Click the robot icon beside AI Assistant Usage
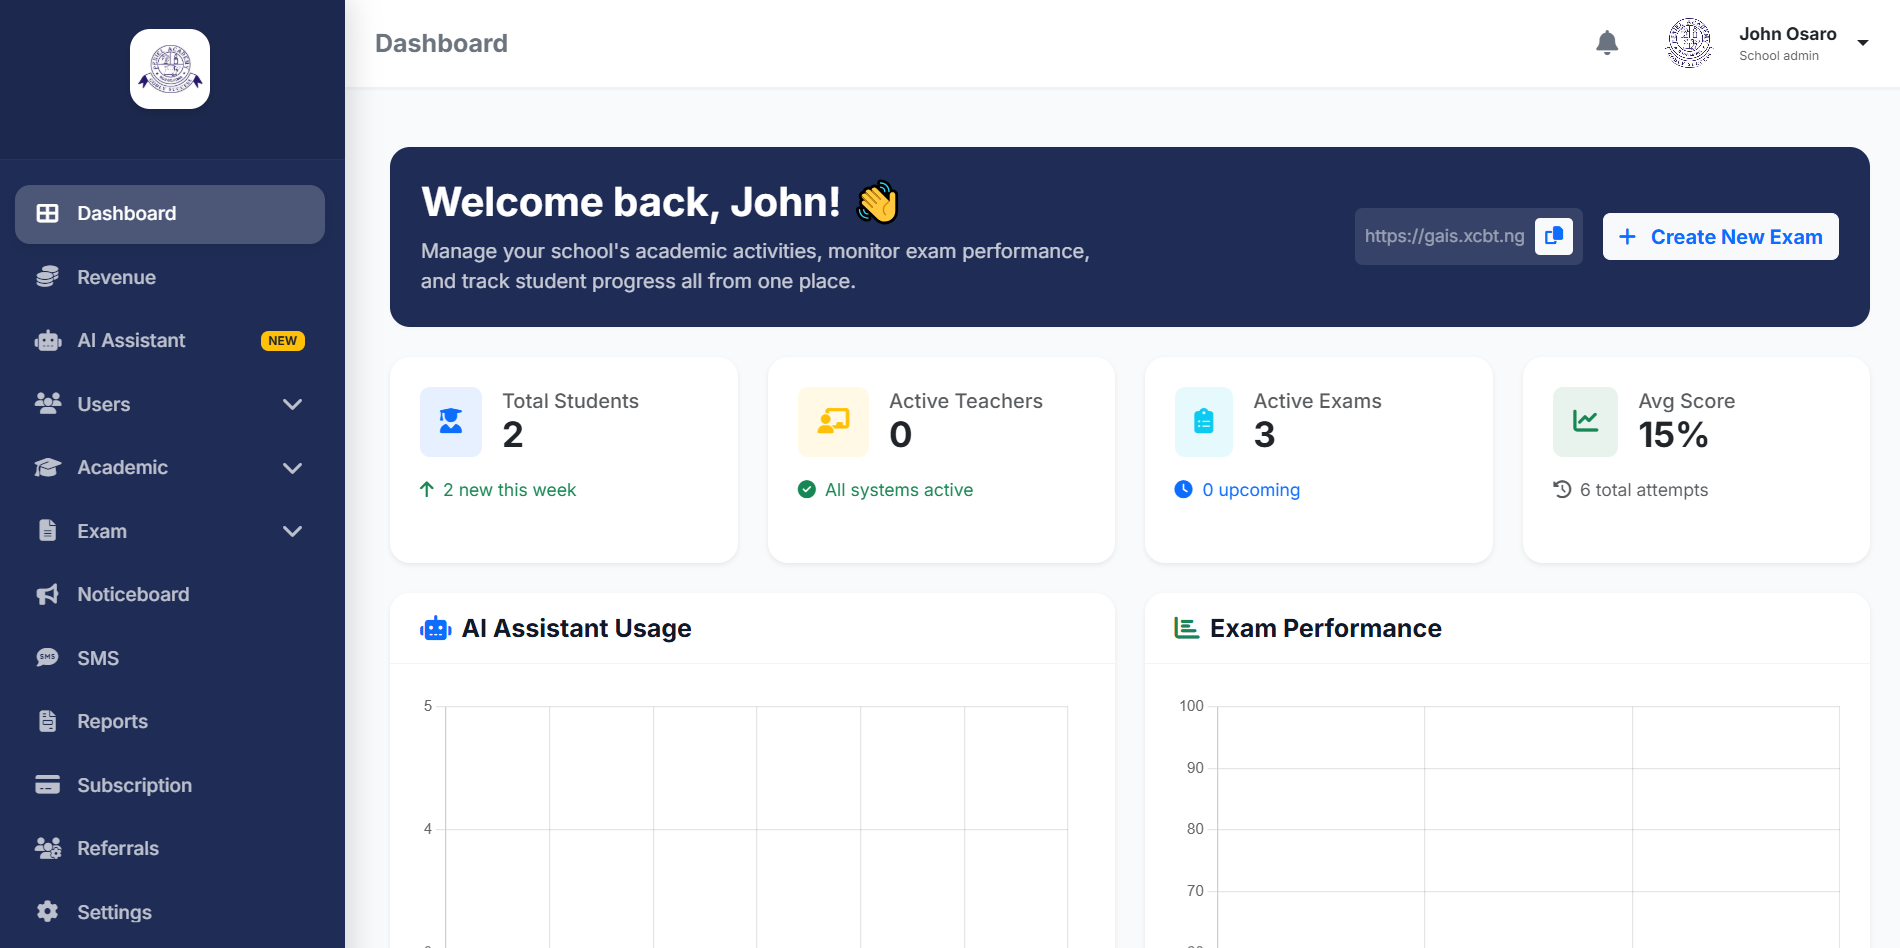The width and height of the screenshot is (1900, 948). coord(436,629)
